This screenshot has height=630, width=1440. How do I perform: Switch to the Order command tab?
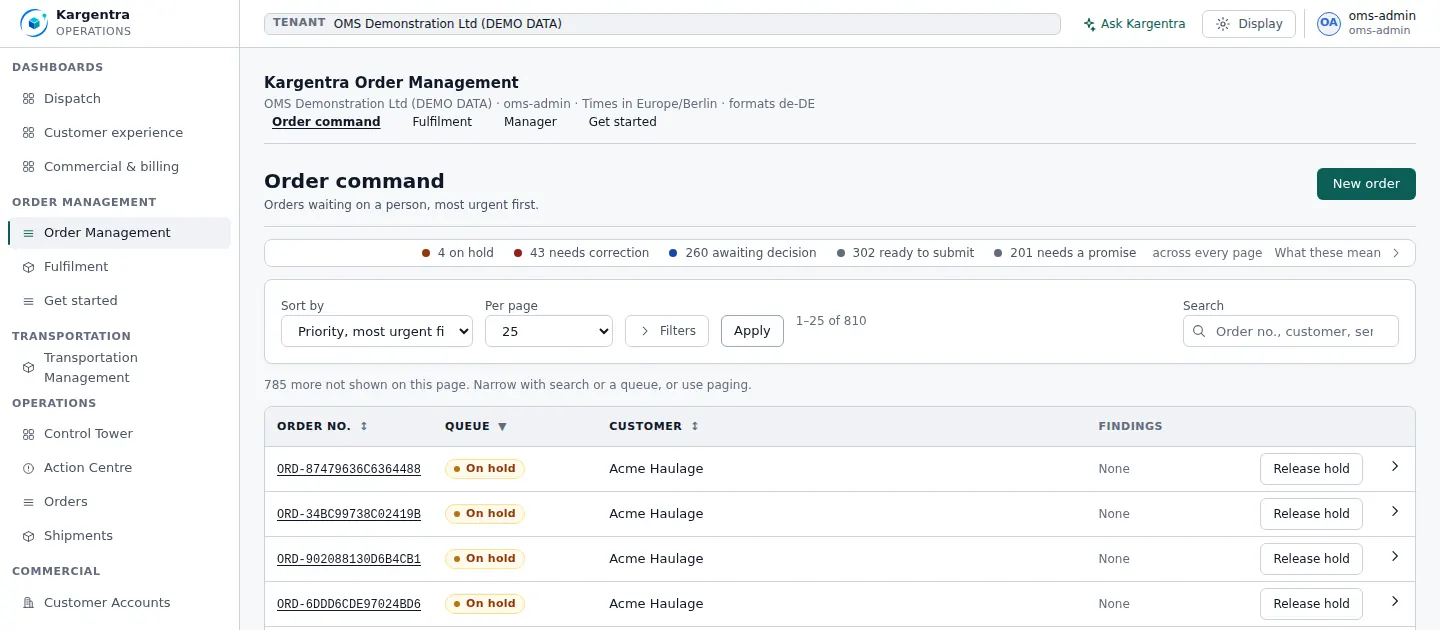(x=326, y=122)
